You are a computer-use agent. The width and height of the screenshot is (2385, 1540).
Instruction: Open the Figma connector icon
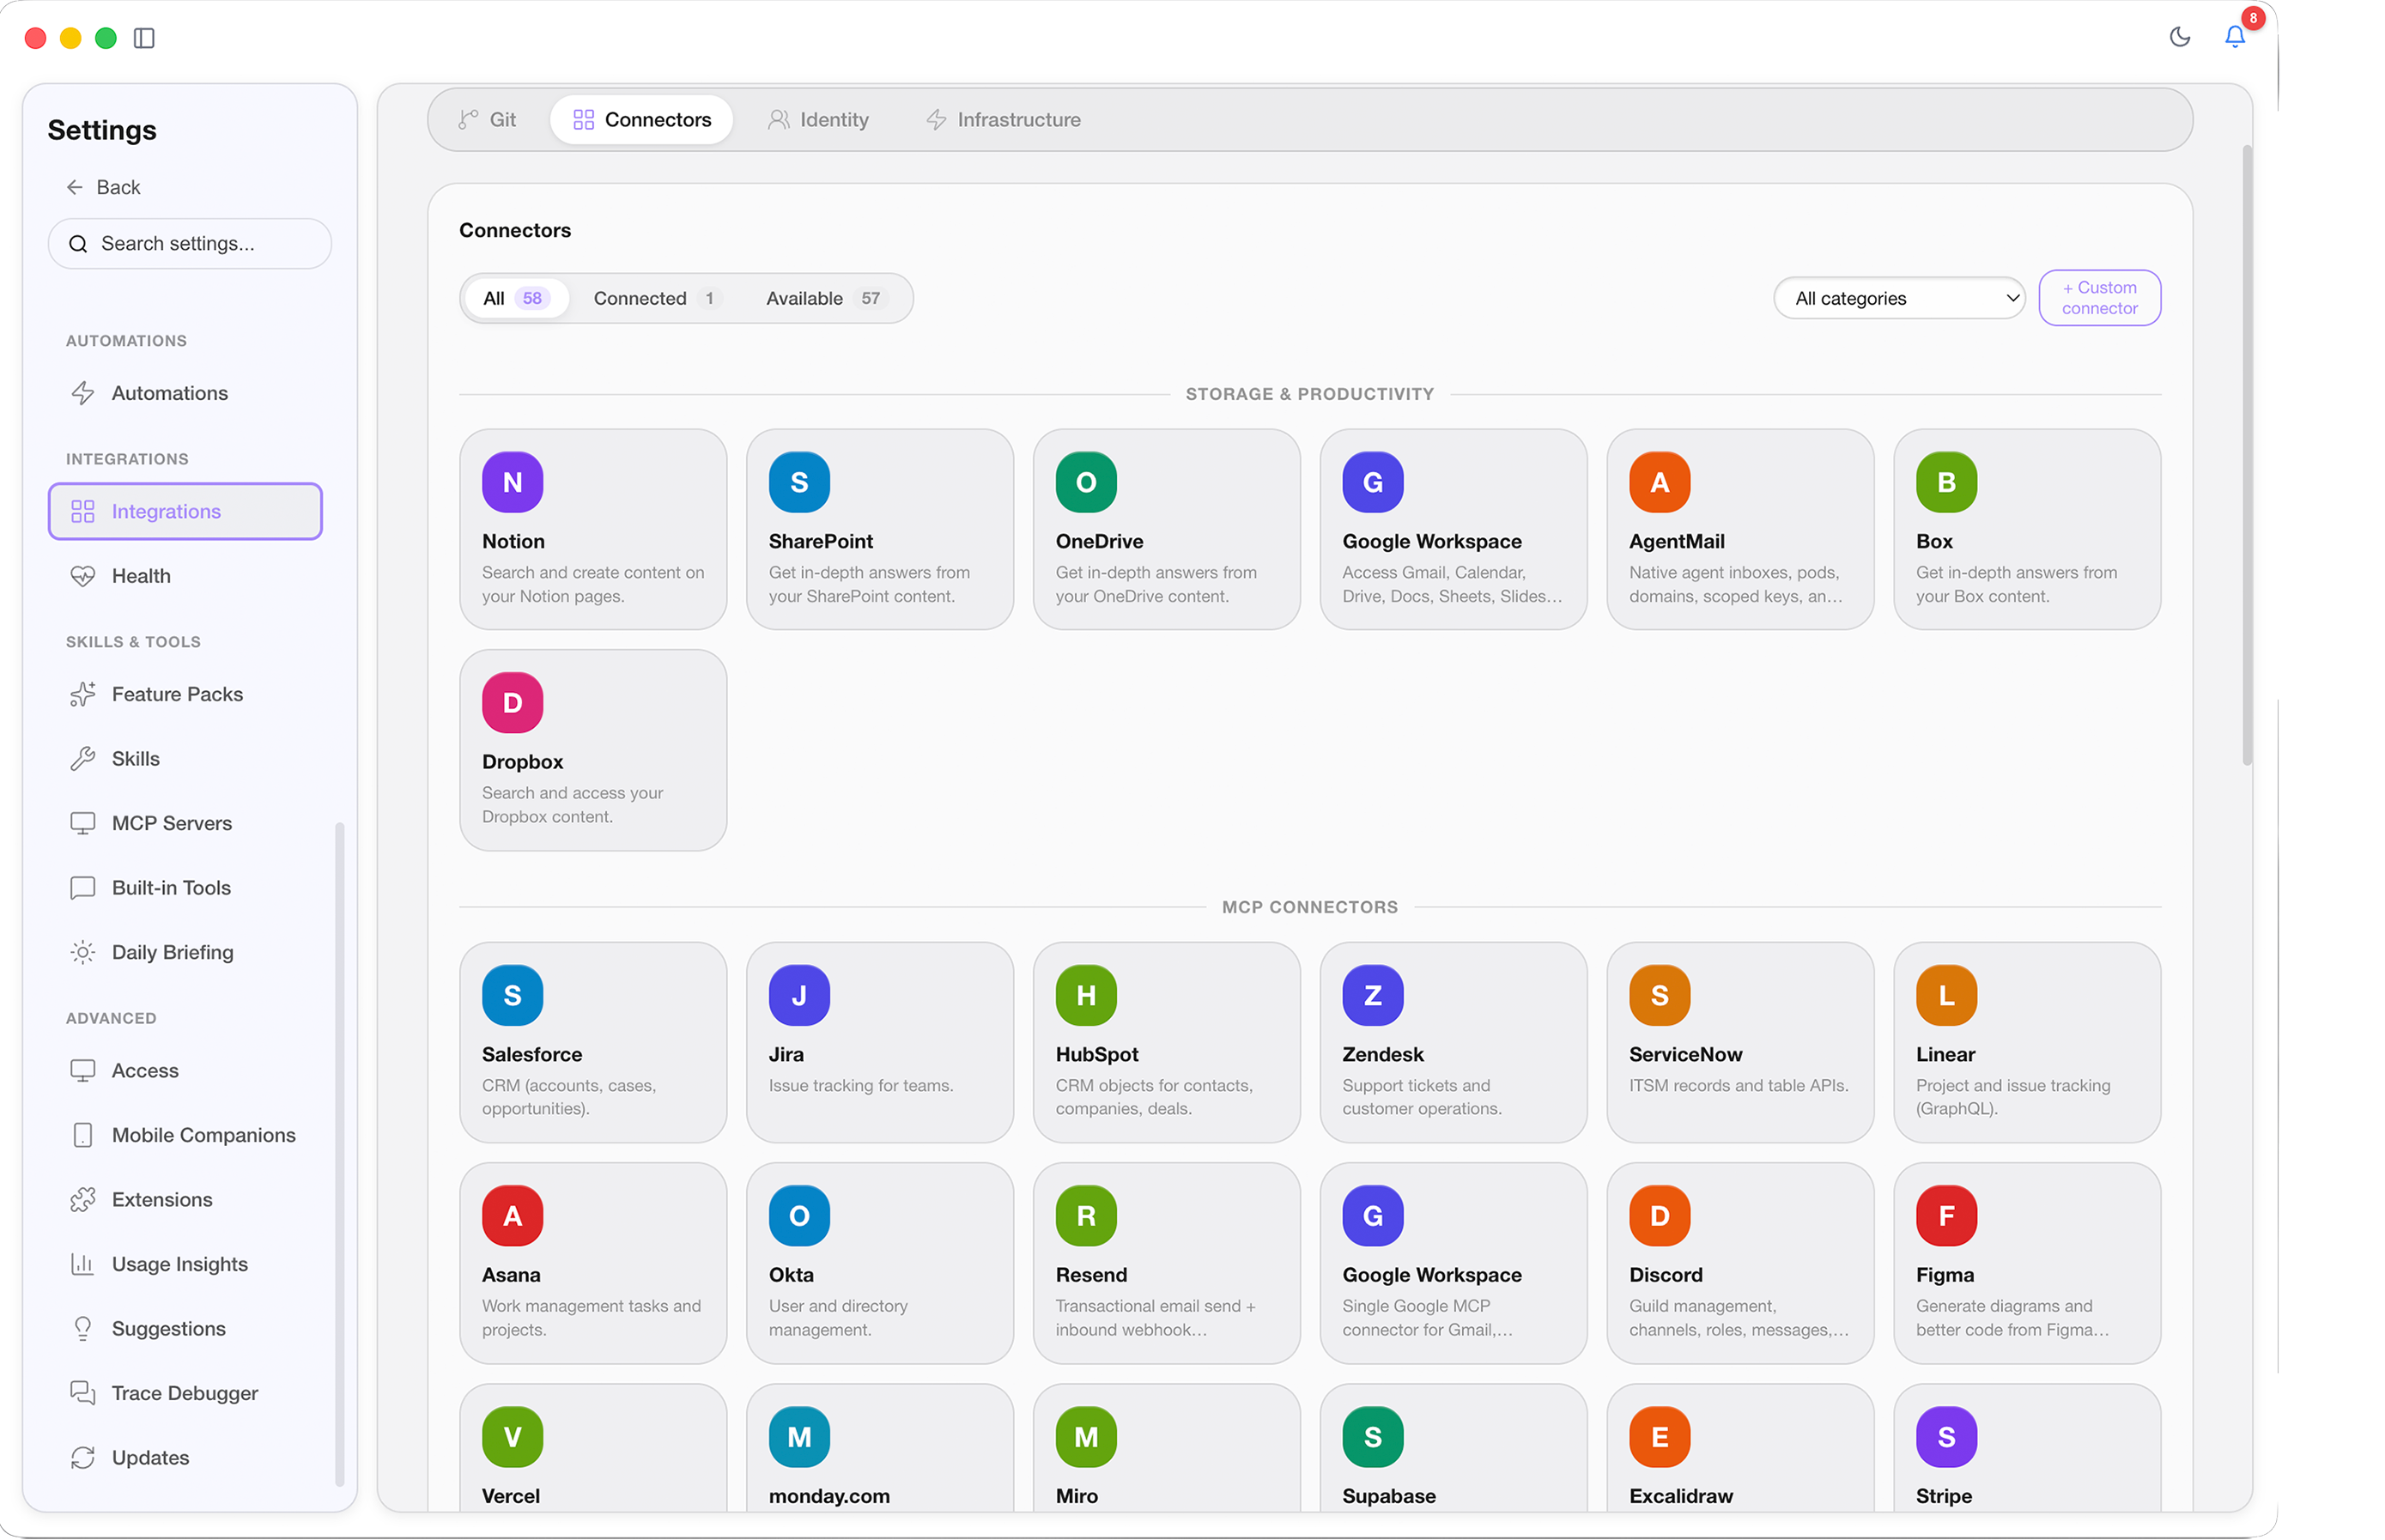pos(1946,1216)
